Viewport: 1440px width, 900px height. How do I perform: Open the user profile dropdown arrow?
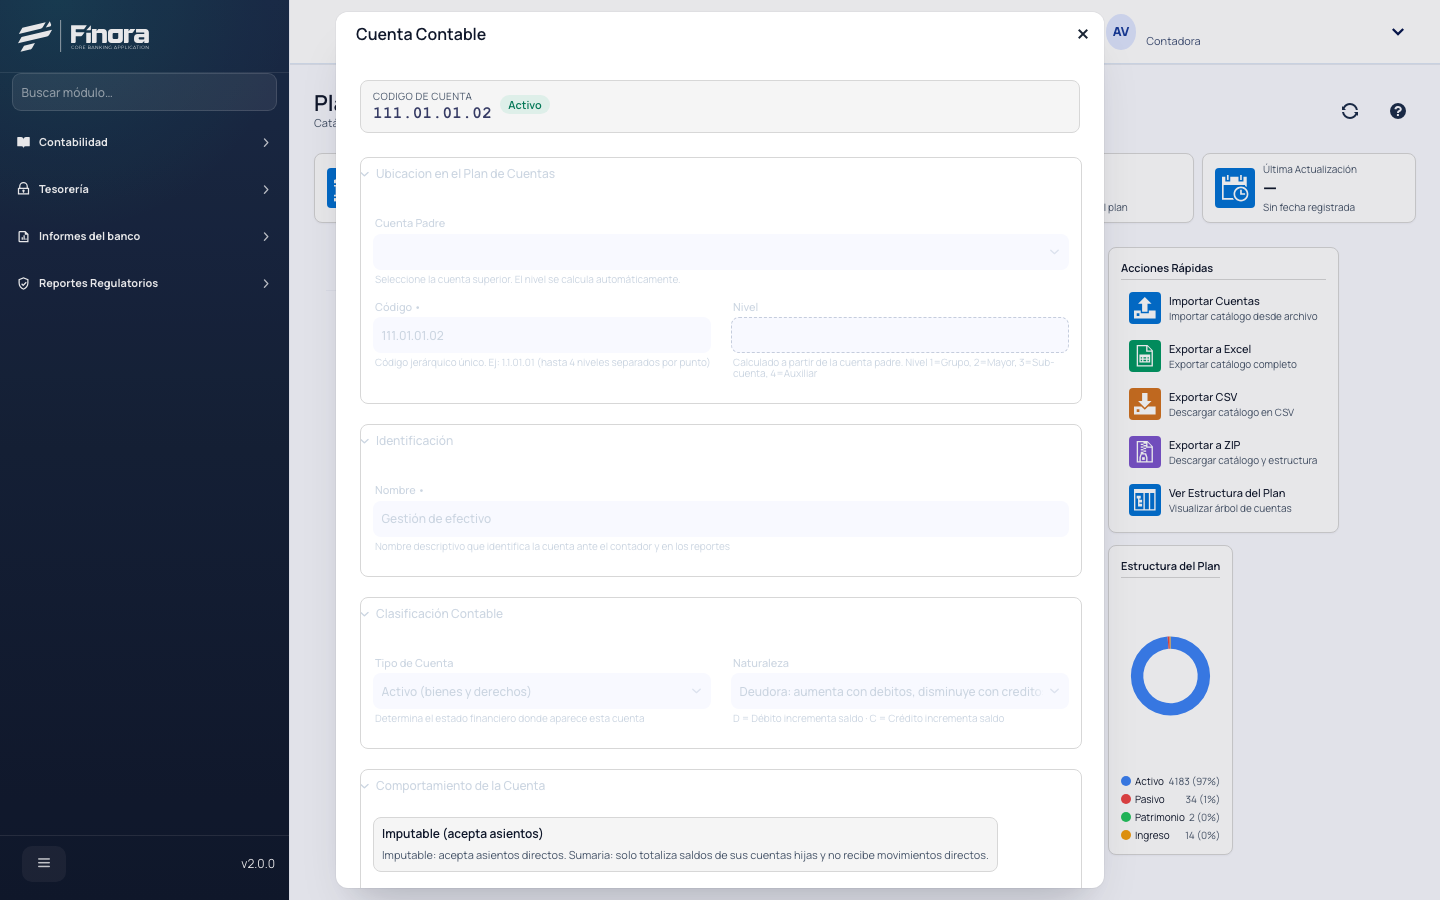coord(1398,32)
